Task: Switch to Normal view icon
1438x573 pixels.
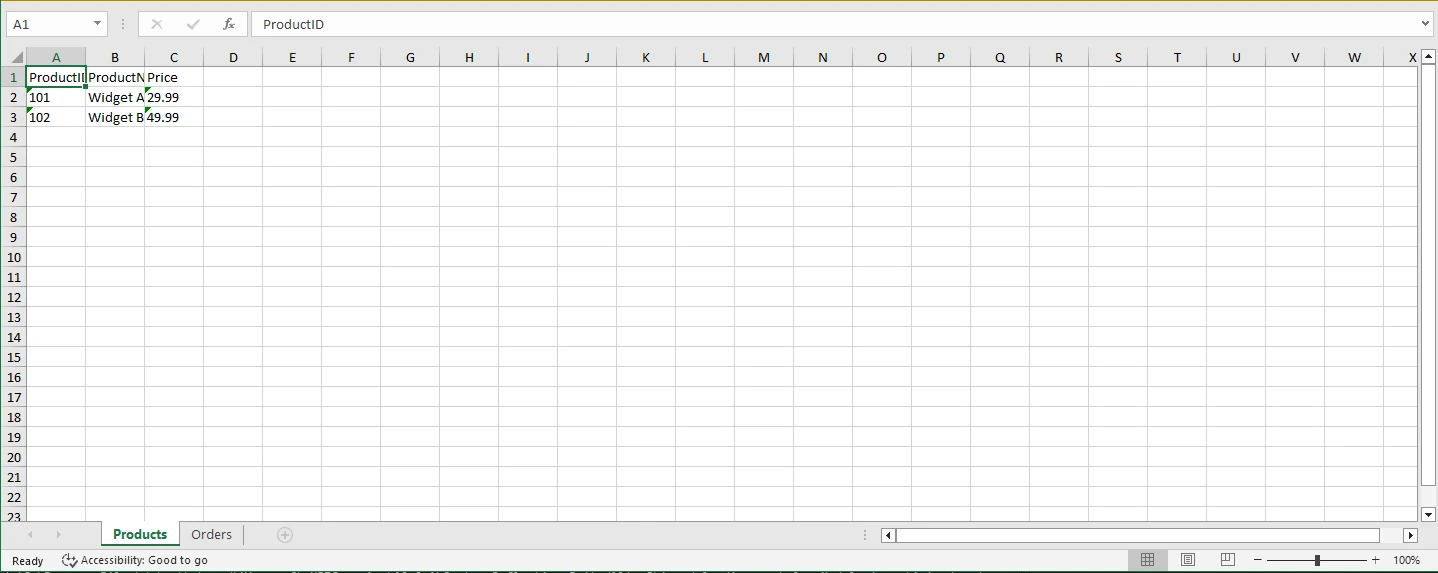Action: click(x=1148, y=560)
